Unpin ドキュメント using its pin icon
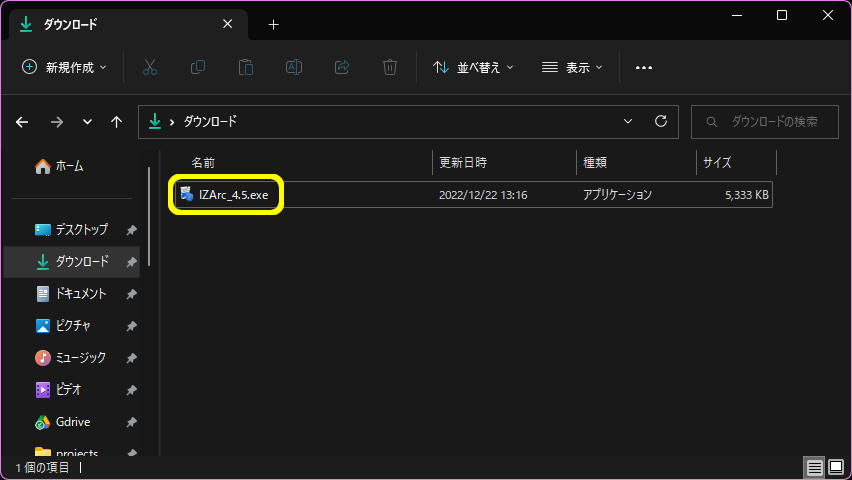Screen dimensions: 852x480 (131, 294)
